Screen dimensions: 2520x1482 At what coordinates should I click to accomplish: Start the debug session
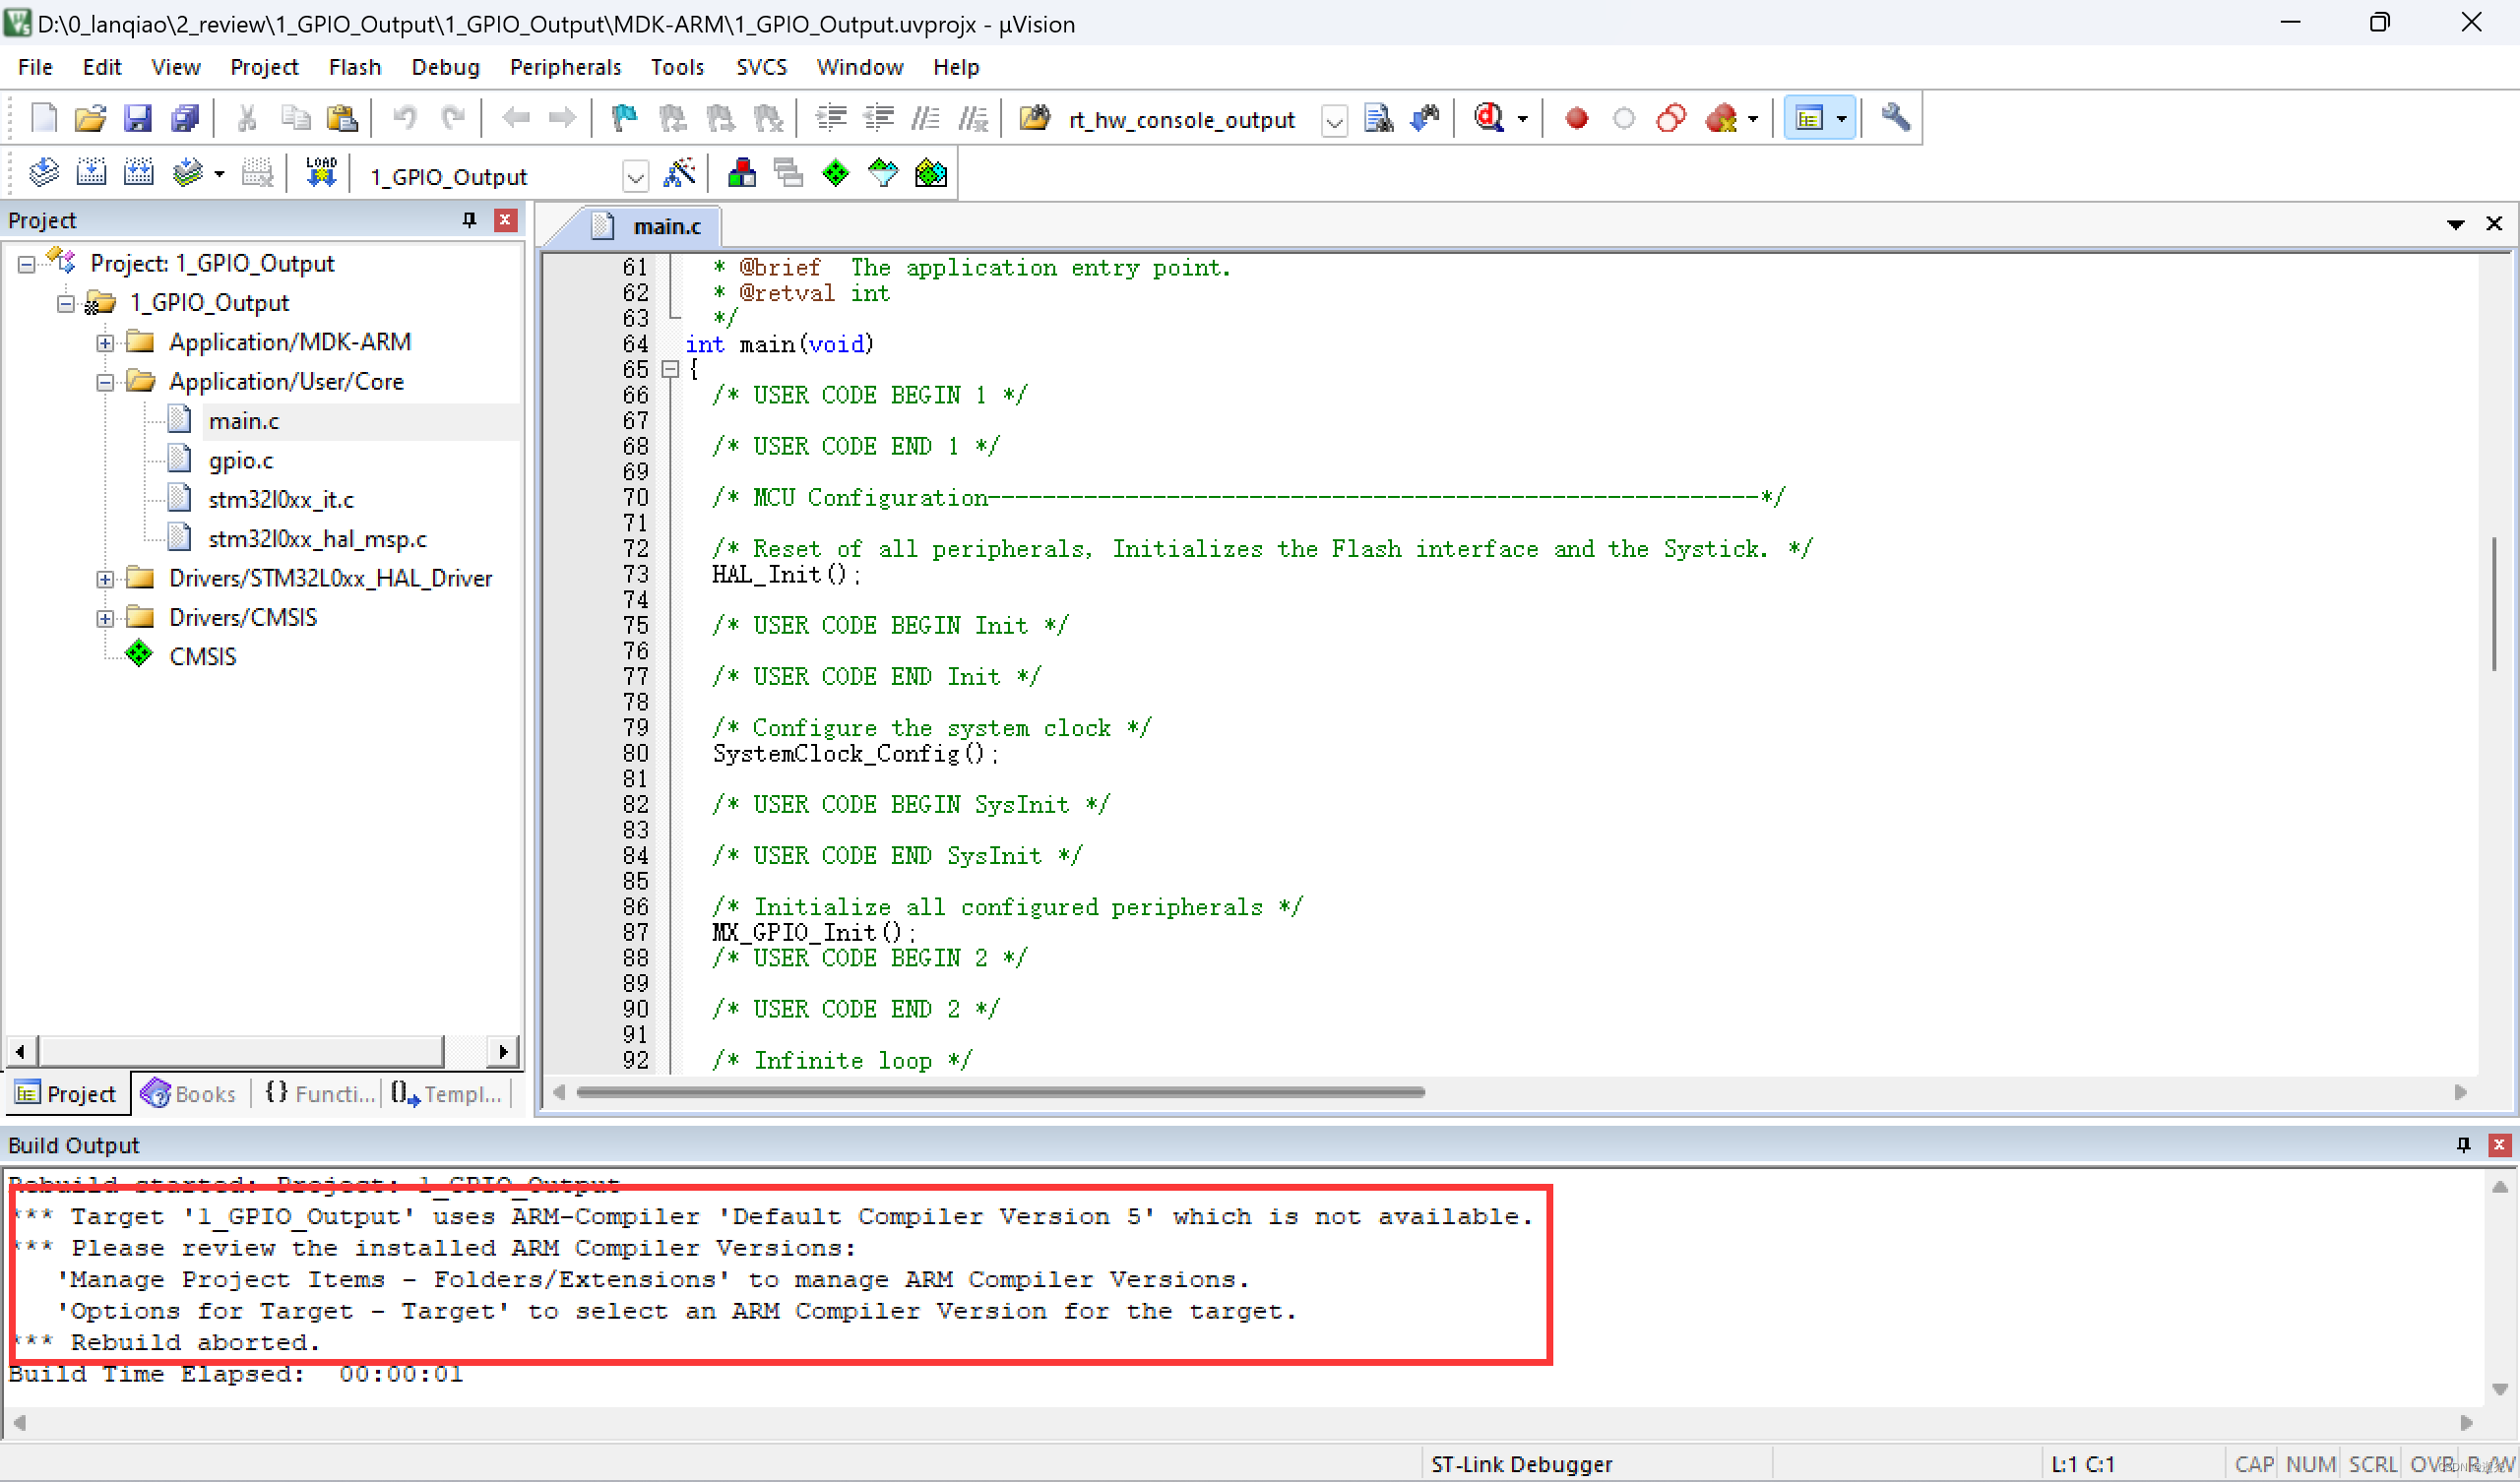[x=1488, y=119]
